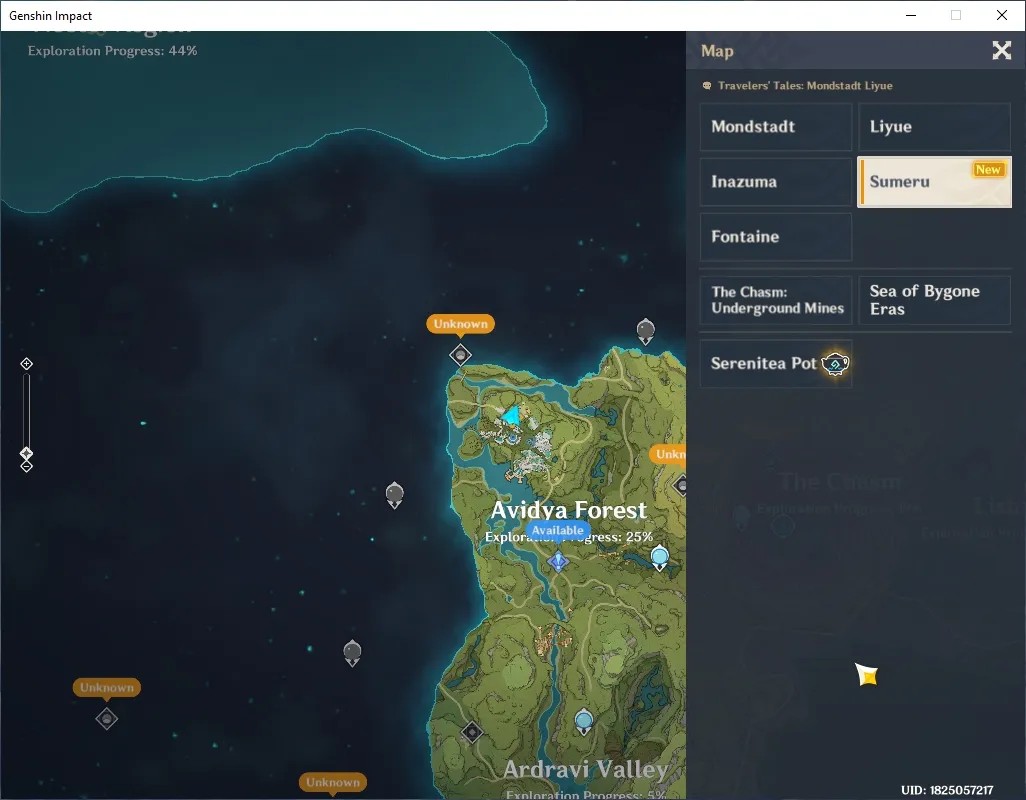This screenshot has width=1026, height=800.
Task: Click the cyan player location arrow
Action: (511, 415)
